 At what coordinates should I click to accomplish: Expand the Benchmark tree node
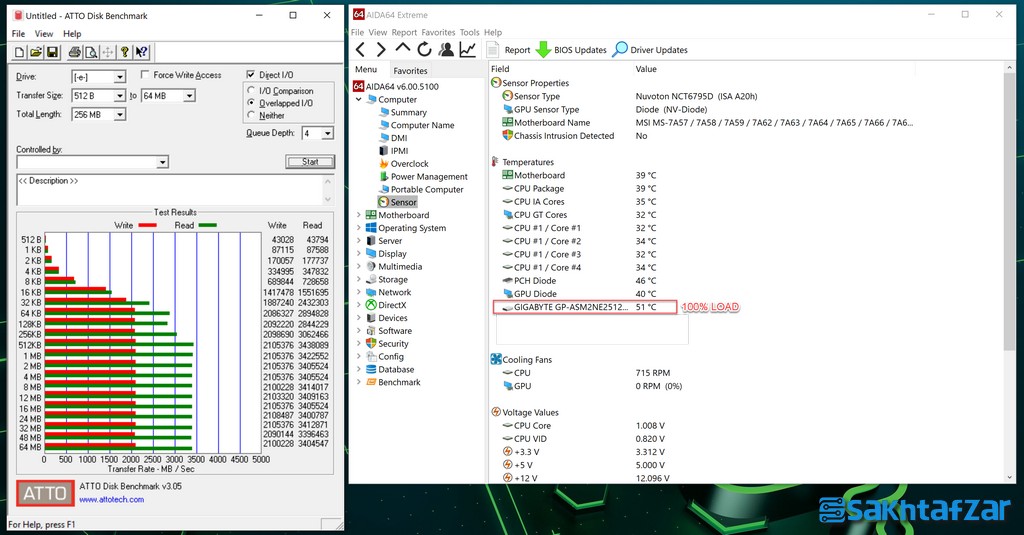pos(359,382)
